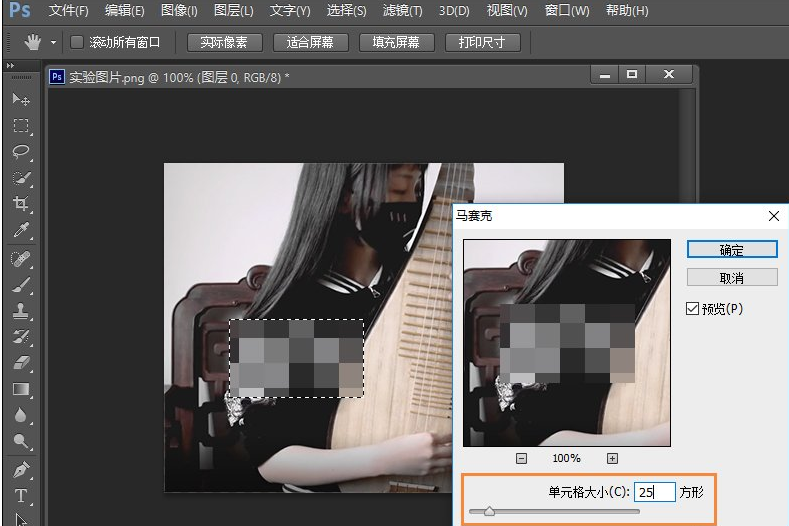Open the 文字(Y) menu
The height and width of the screenshot is (526, 789).
click(289, 11)
